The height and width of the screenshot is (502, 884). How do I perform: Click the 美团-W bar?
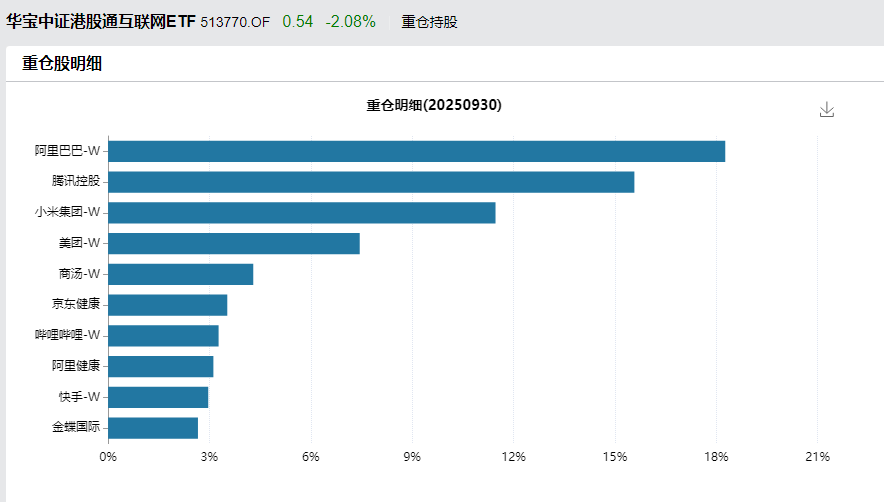coord(234,243)
